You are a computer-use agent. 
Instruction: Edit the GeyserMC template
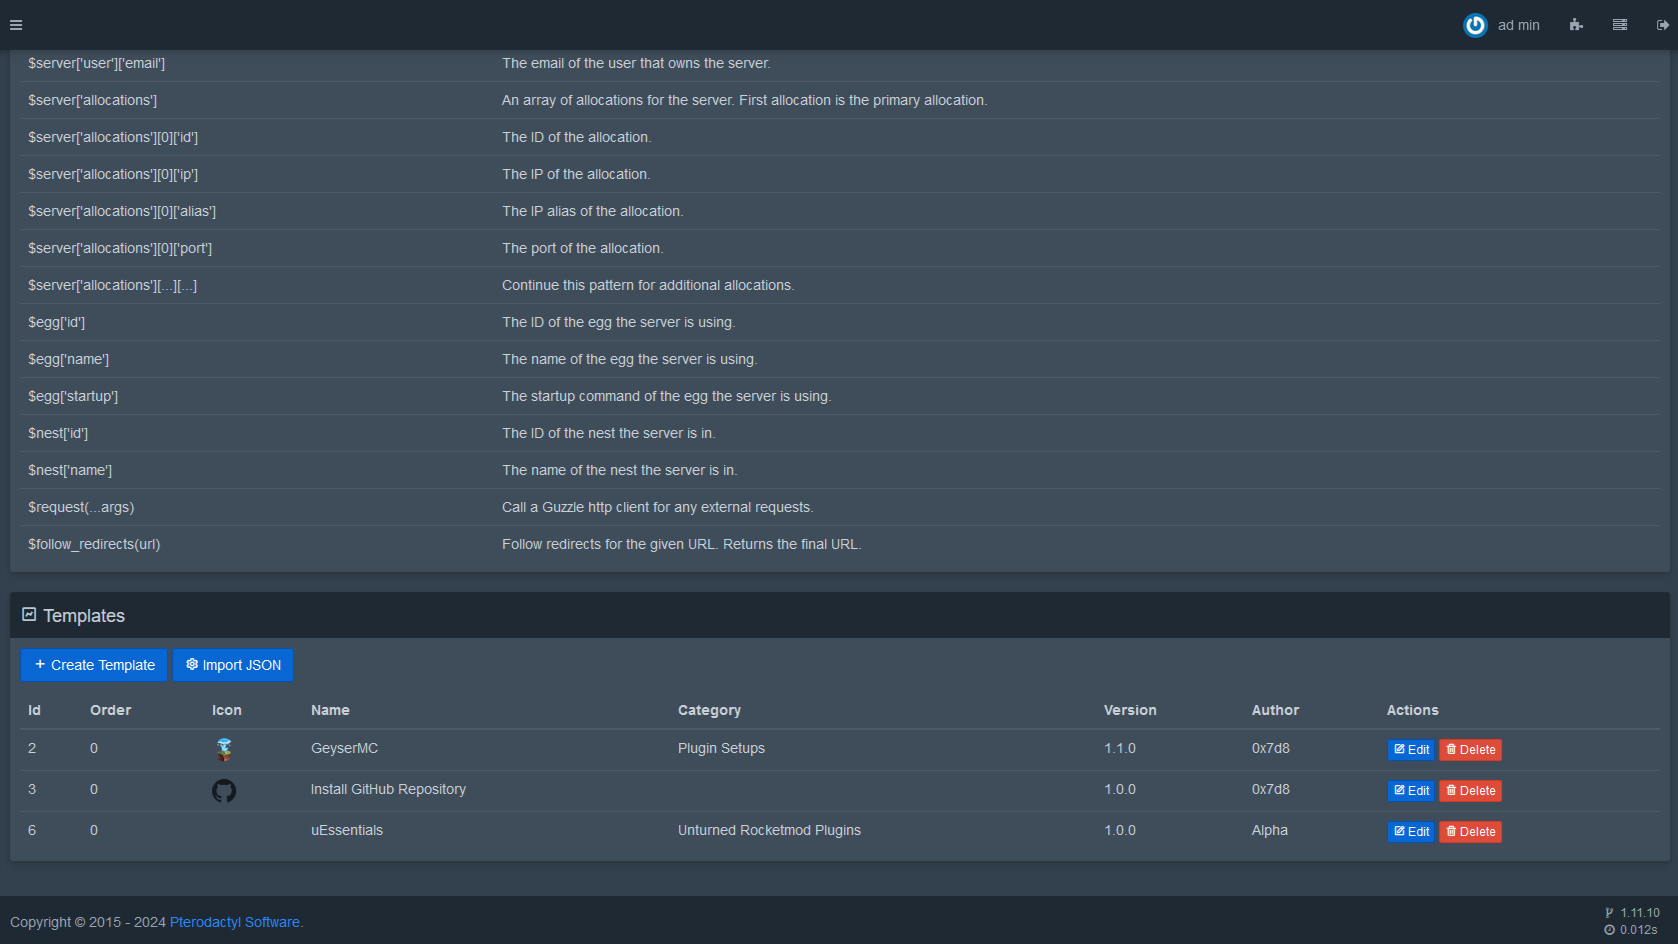pyautogui.click(x=1411, y=750)
